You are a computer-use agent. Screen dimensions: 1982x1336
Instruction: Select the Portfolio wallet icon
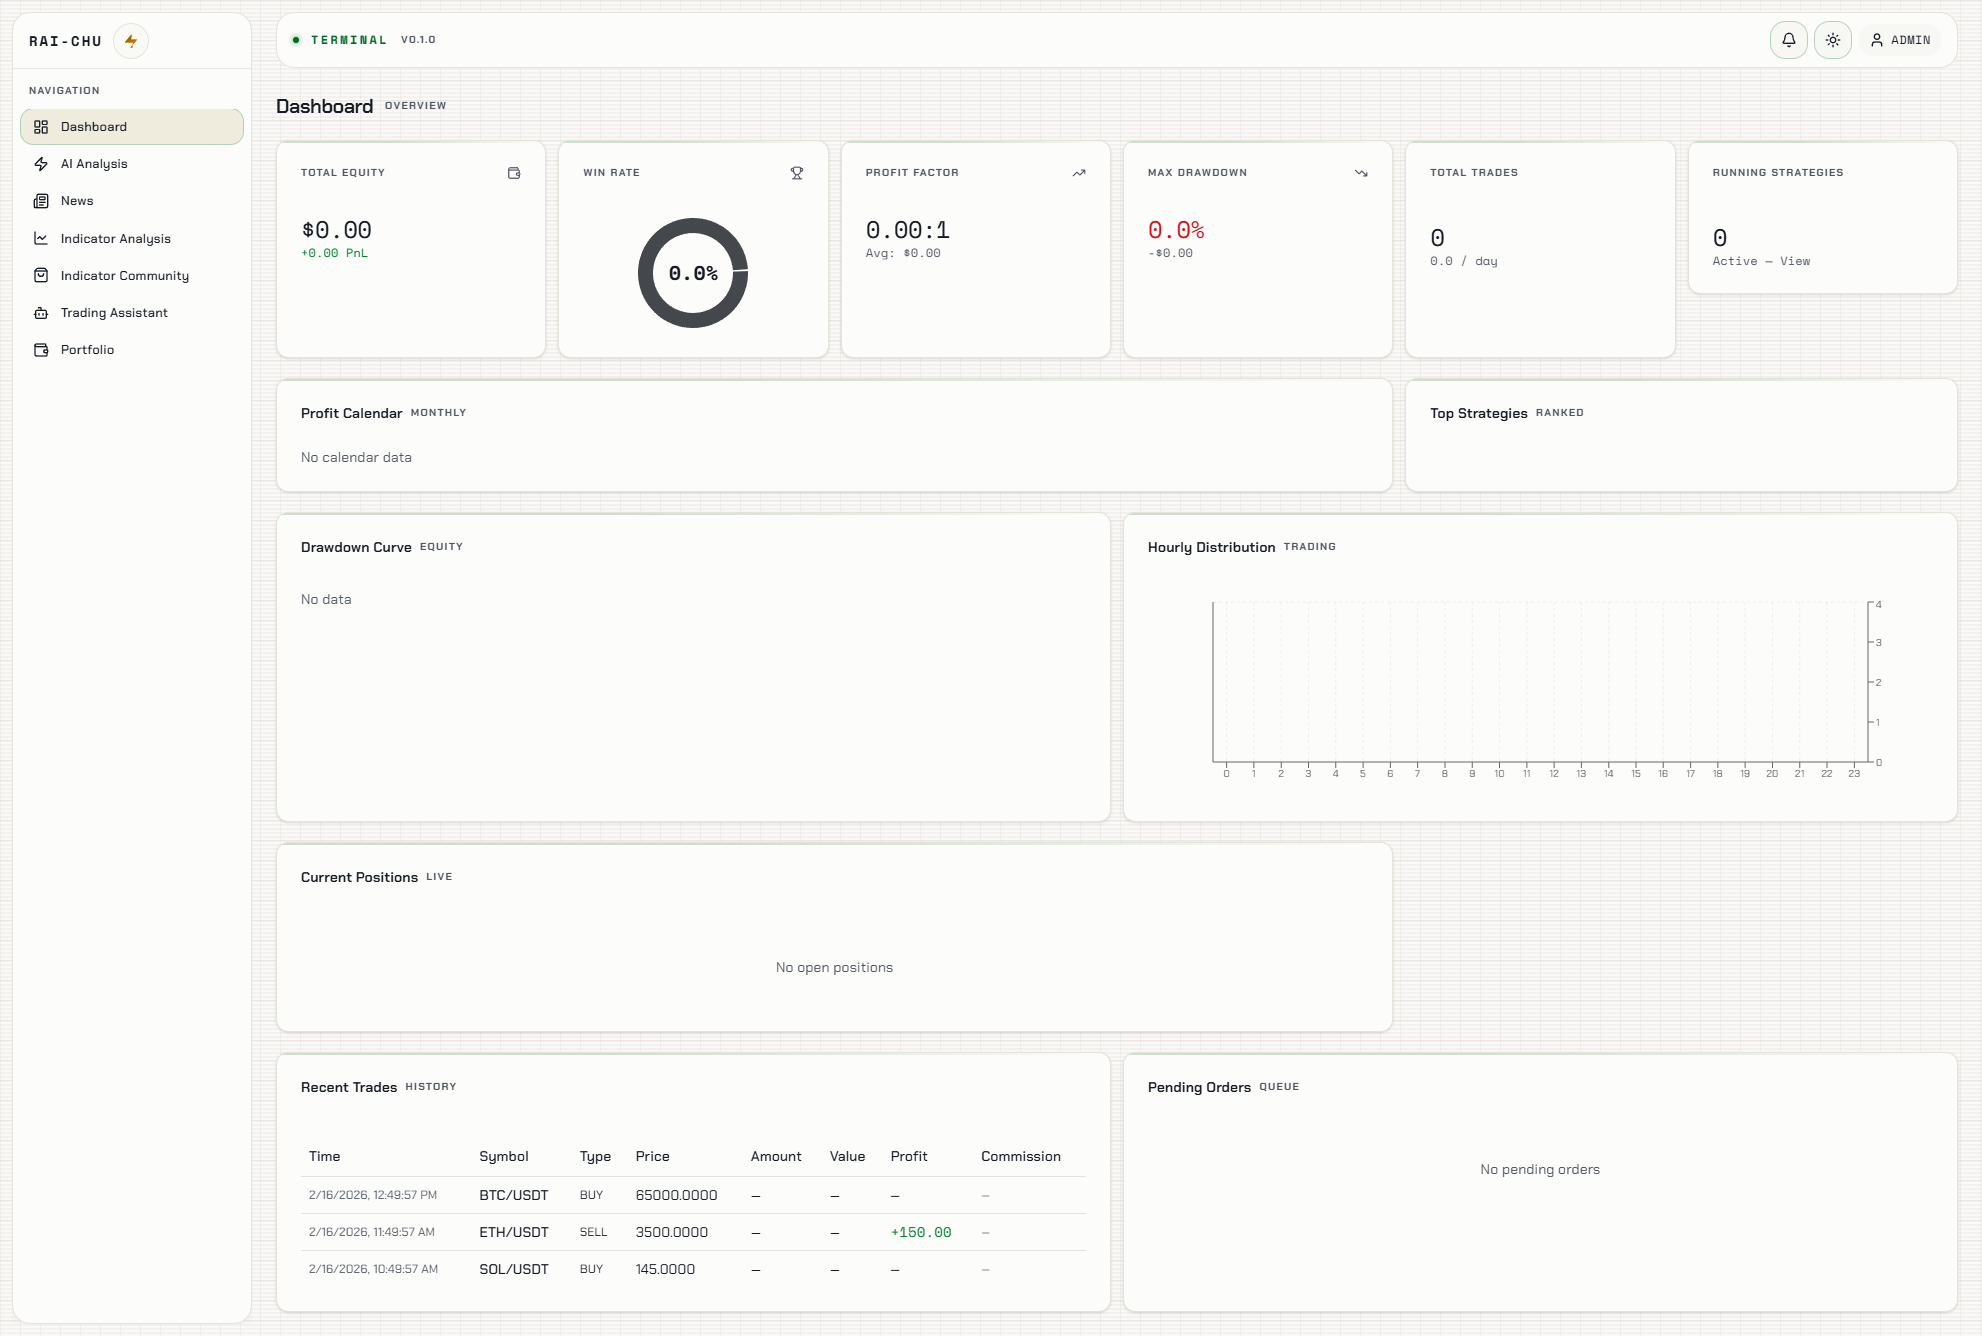click(x=41, y=349)
